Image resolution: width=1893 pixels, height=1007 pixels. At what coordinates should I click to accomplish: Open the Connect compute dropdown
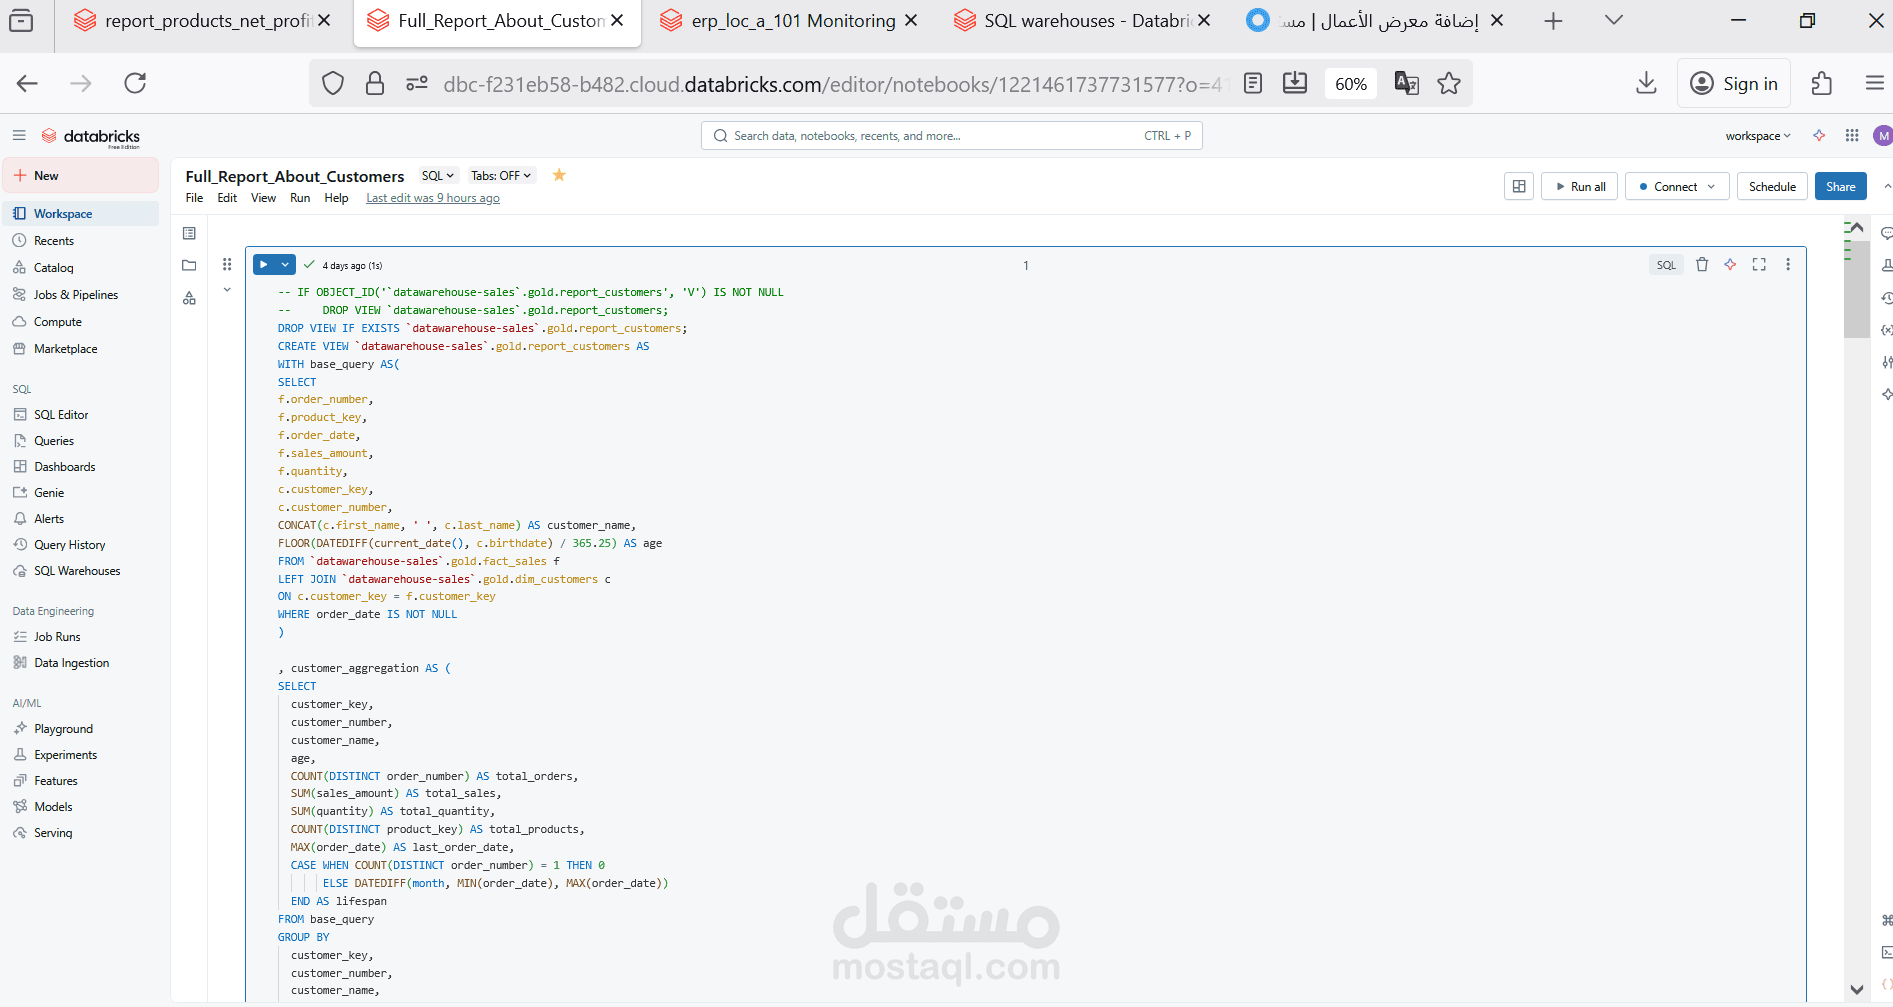pyautogui.click(x=1677, y=187)
